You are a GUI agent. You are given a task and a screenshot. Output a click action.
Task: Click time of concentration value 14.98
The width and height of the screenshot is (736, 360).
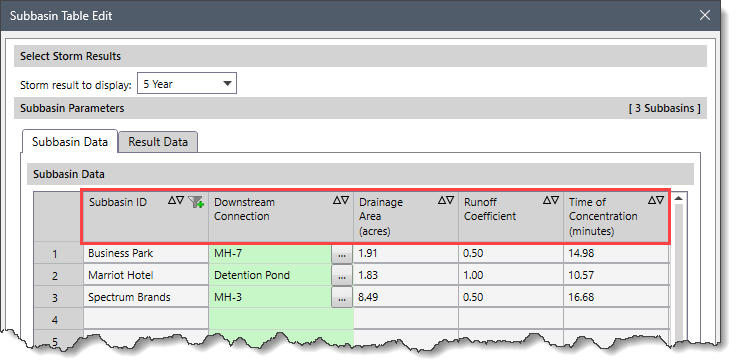pos(616,253)
